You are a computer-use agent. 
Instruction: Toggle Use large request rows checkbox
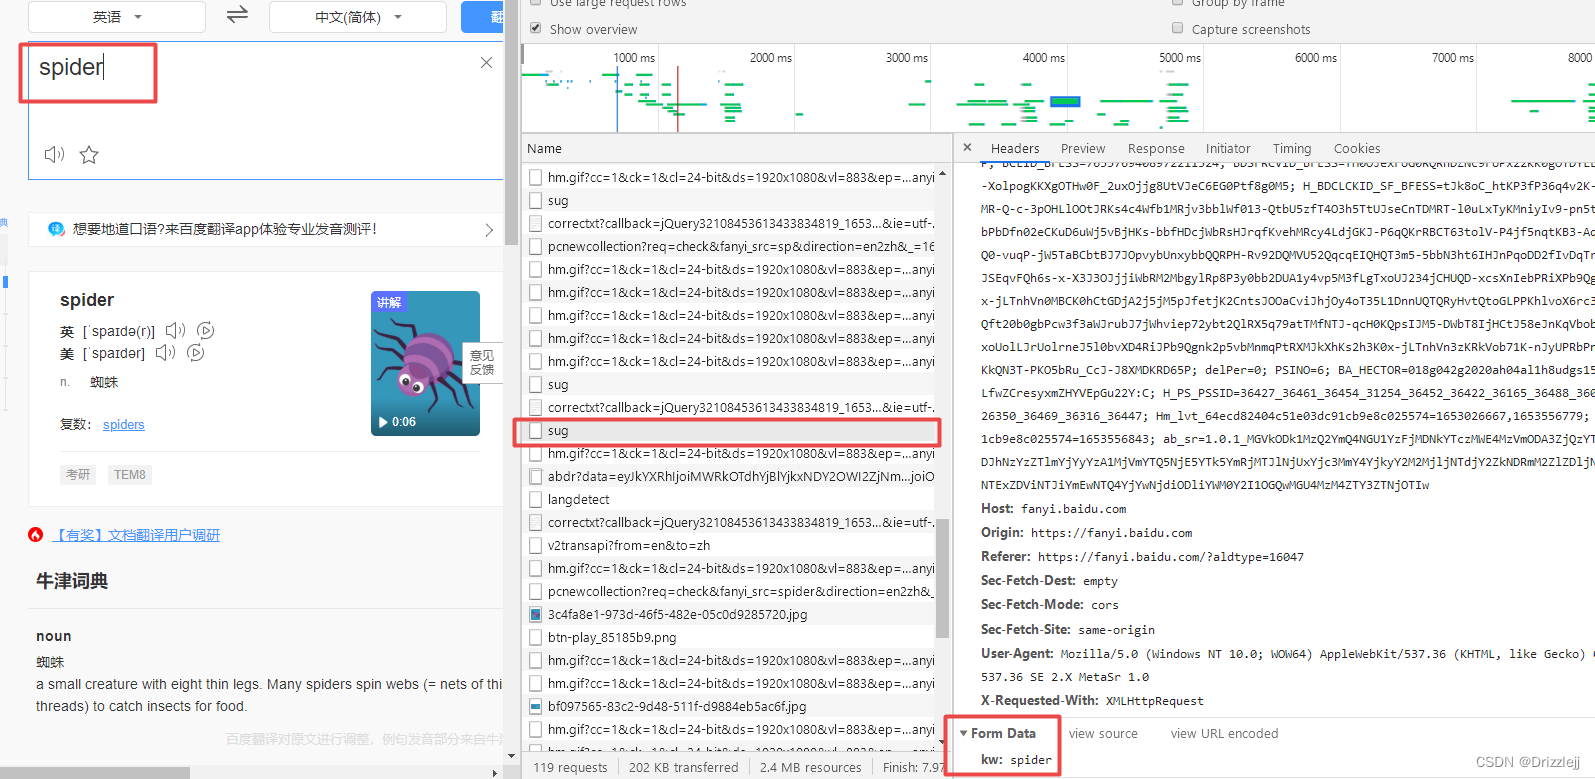click(x=536, y=3)
